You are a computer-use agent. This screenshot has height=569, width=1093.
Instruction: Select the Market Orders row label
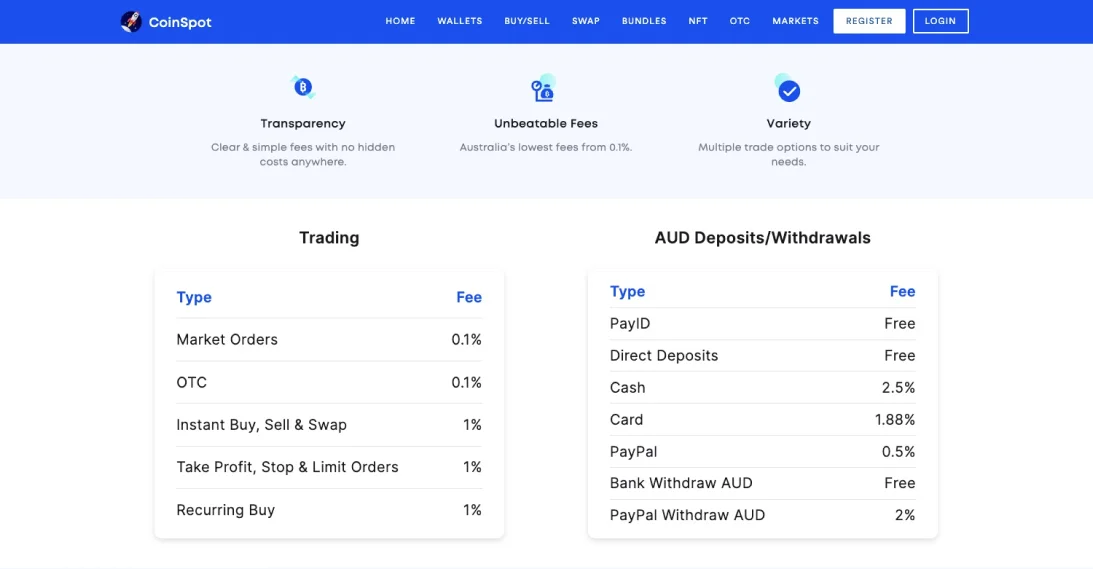[x=227, y=340]
